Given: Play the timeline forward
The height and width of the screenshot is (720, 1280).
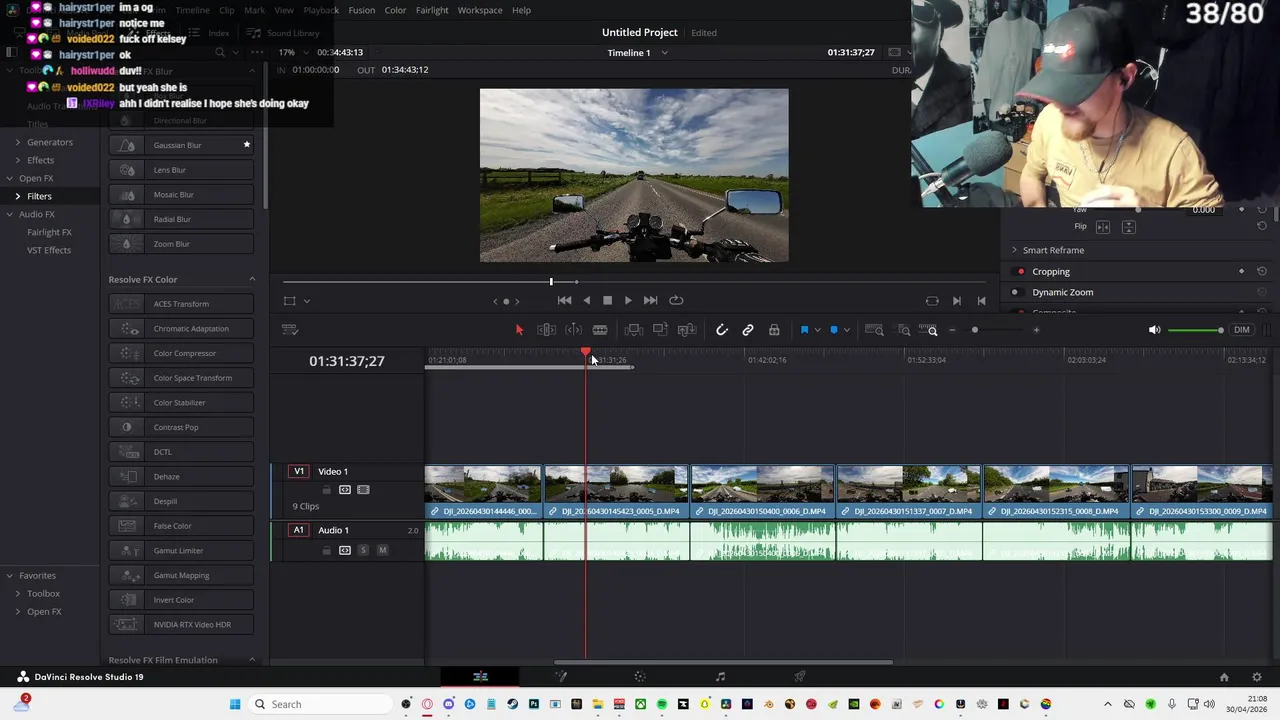Looking at the screenshot, I should pos(628,300).
